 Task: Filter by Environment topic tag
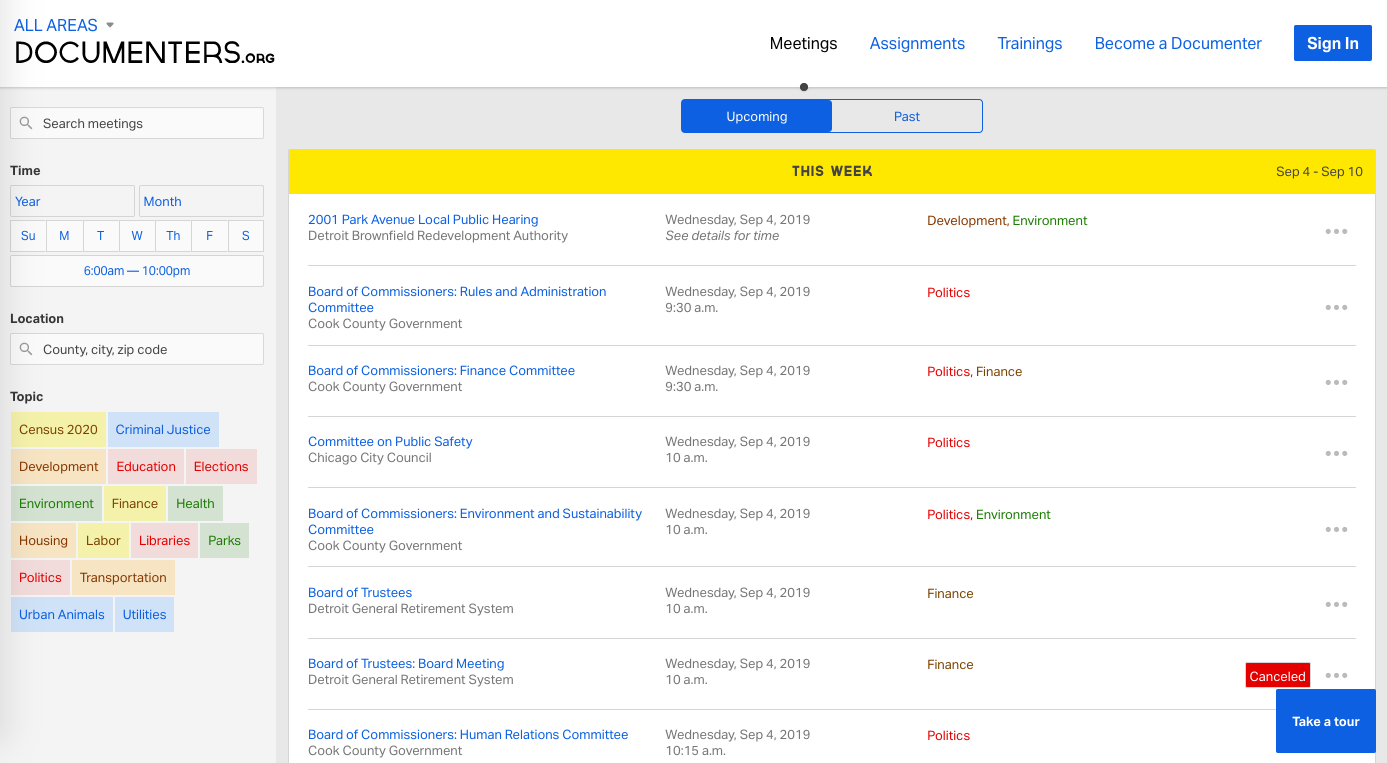tap(56, 503)
